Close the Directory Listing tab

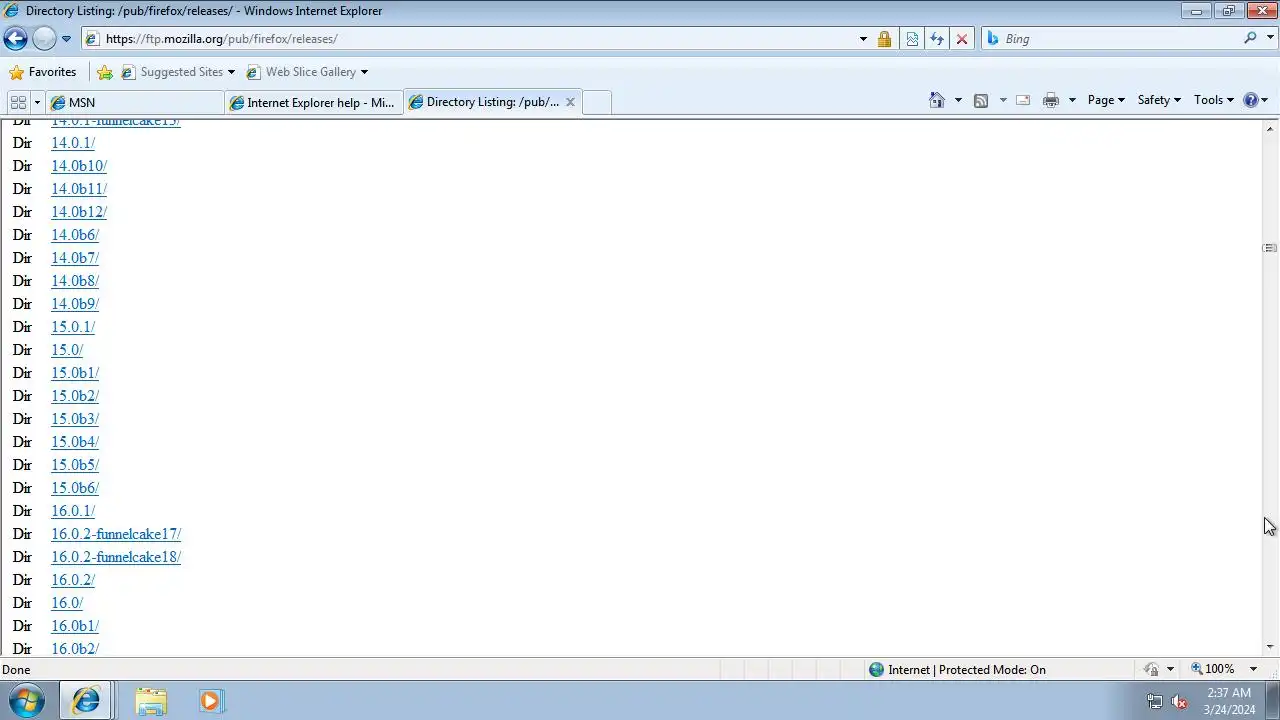coord(570,102)
